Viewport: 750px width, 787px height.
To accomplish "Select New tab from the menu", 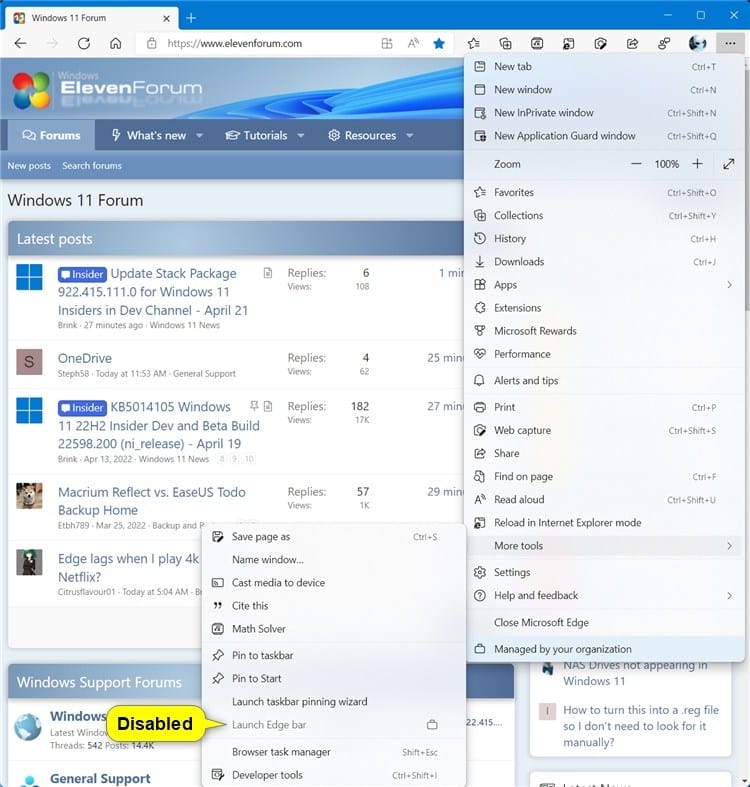I will click(x=604, y=66).
